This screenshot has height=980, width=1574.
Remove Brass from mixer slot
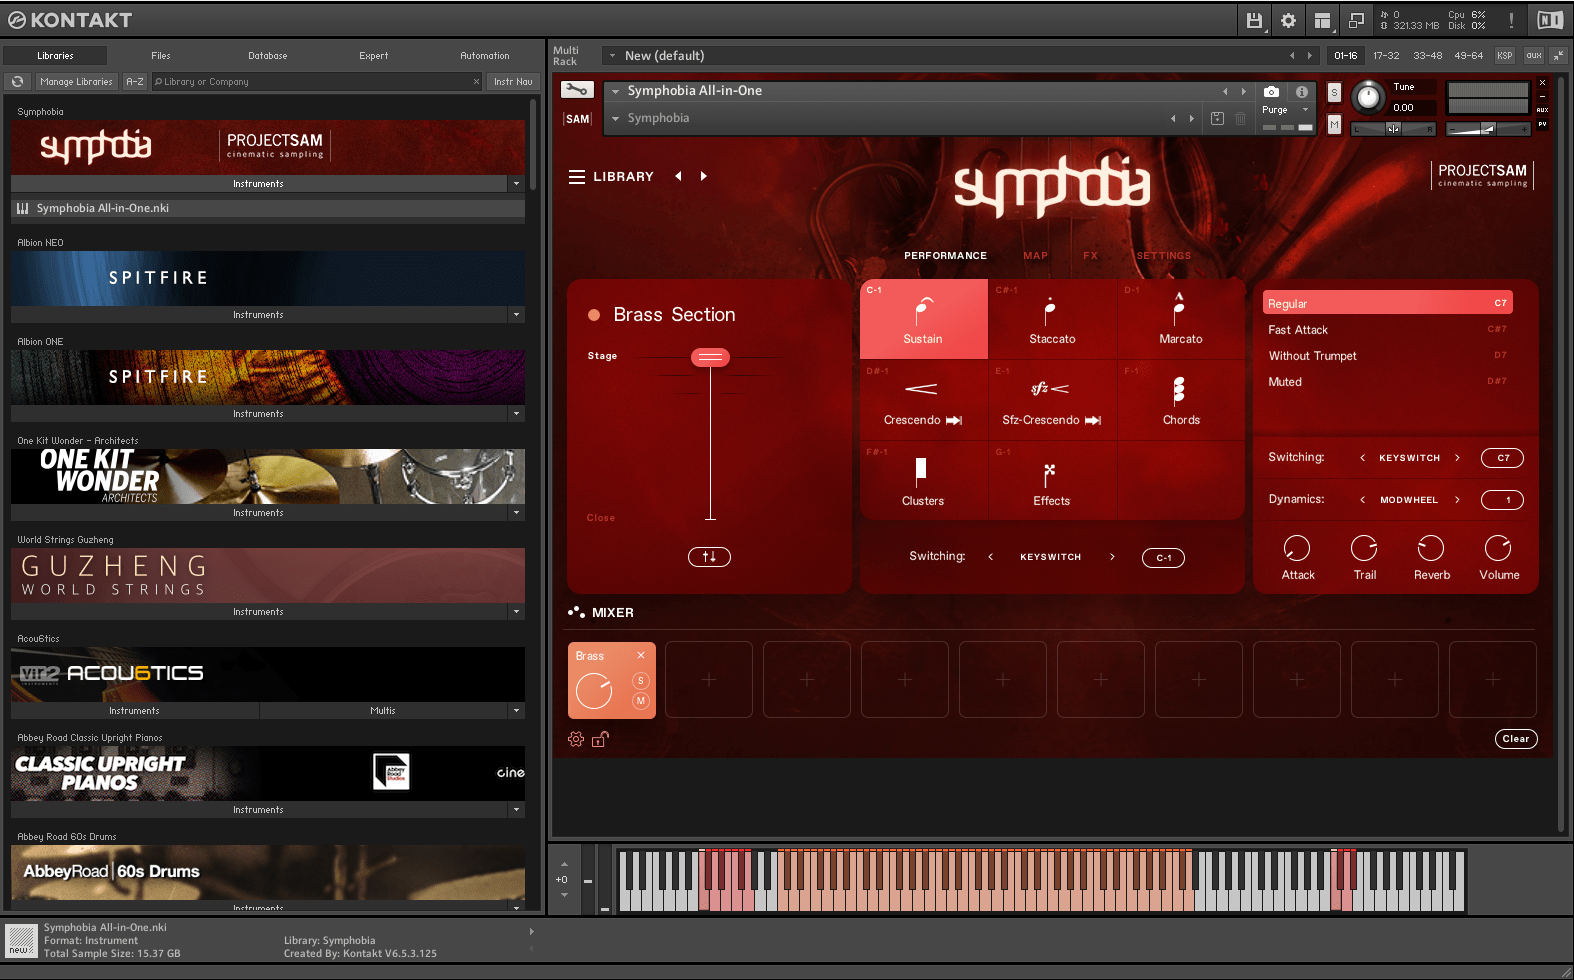(x=641, y=656)
